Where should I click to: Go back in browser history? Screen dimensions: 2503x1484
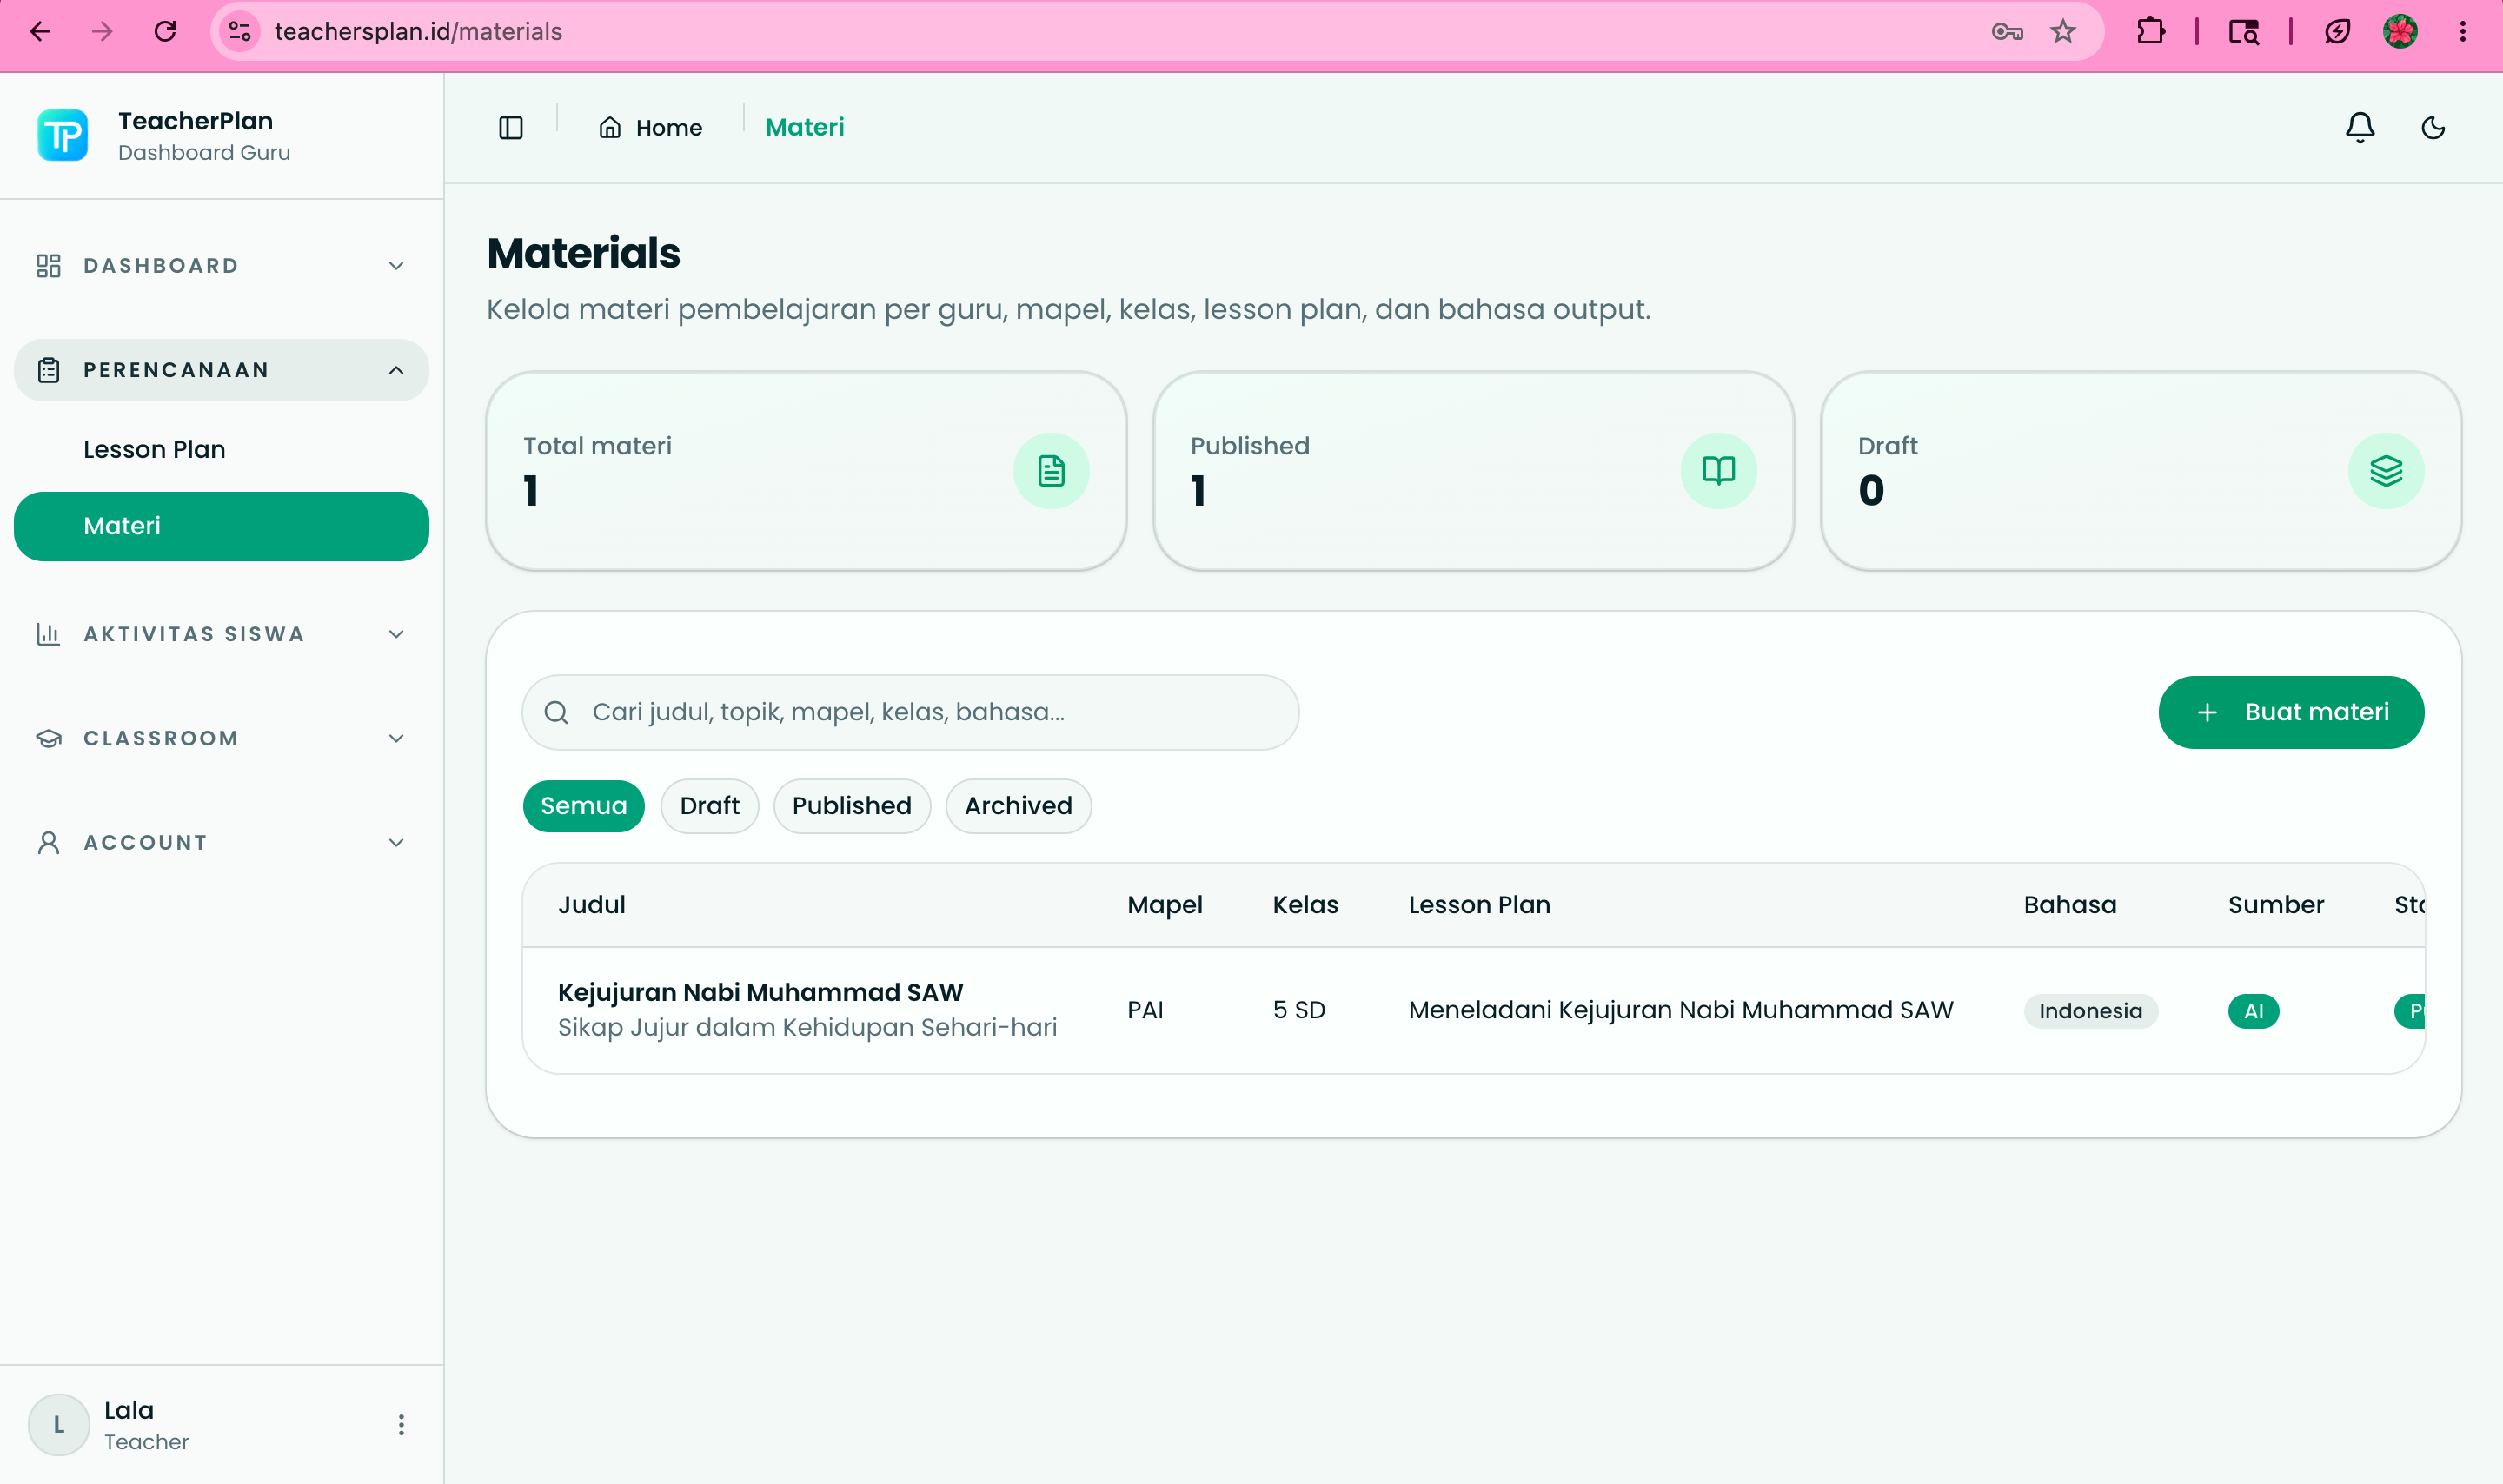coord(40,32)
